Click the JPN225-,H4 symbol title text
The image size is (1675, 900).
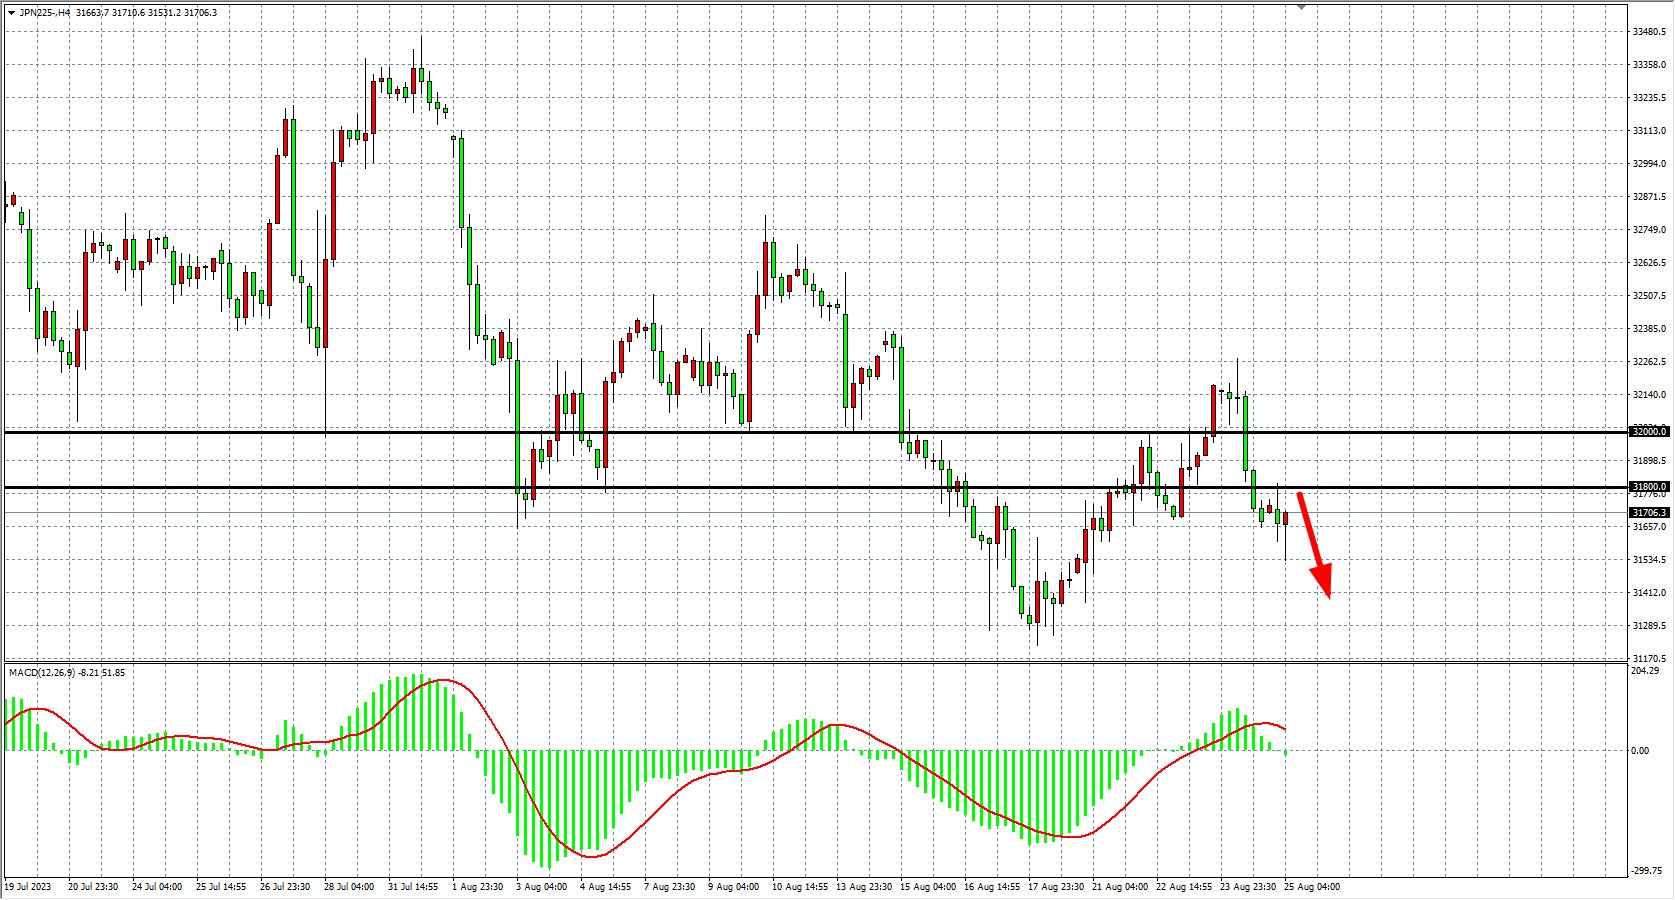pyautogui.click(x=45, y=13)
